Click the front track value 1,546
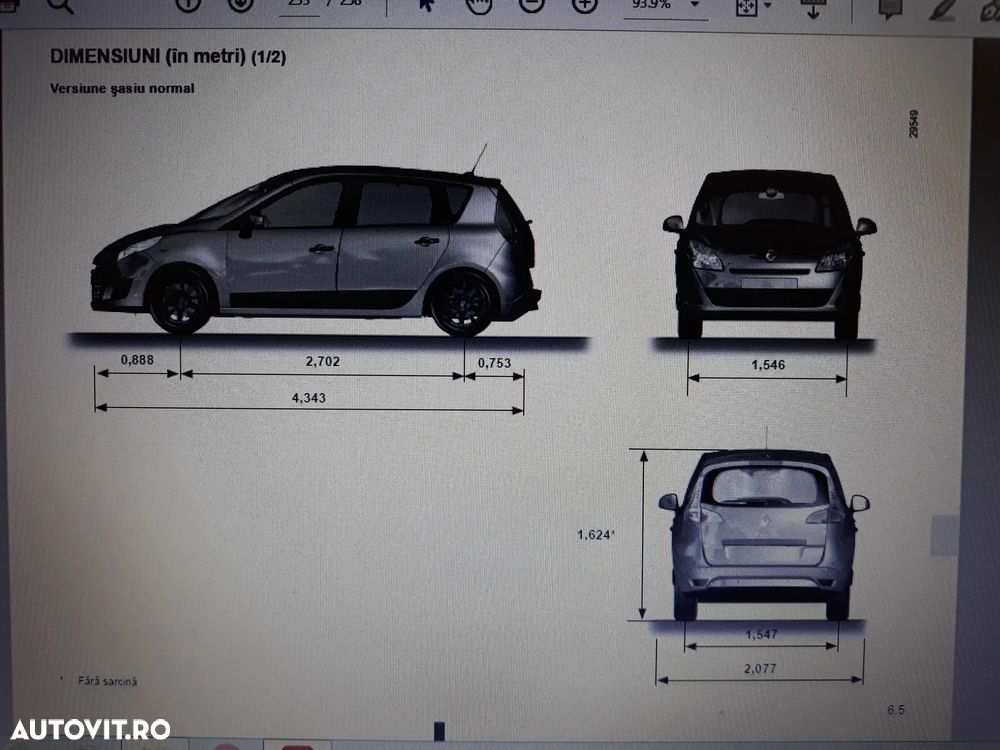1000x750 pixels. pos(768,365)
